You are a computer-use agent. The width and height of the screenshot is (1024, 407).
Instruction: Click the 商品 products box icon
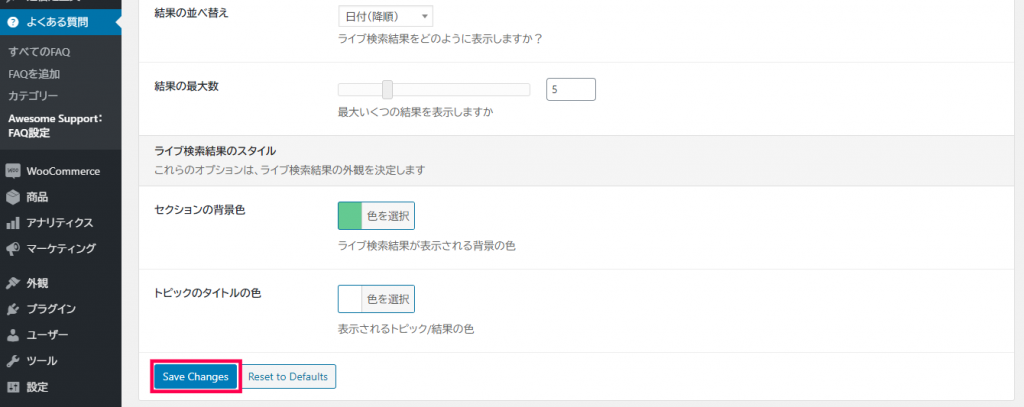(13, 197)
